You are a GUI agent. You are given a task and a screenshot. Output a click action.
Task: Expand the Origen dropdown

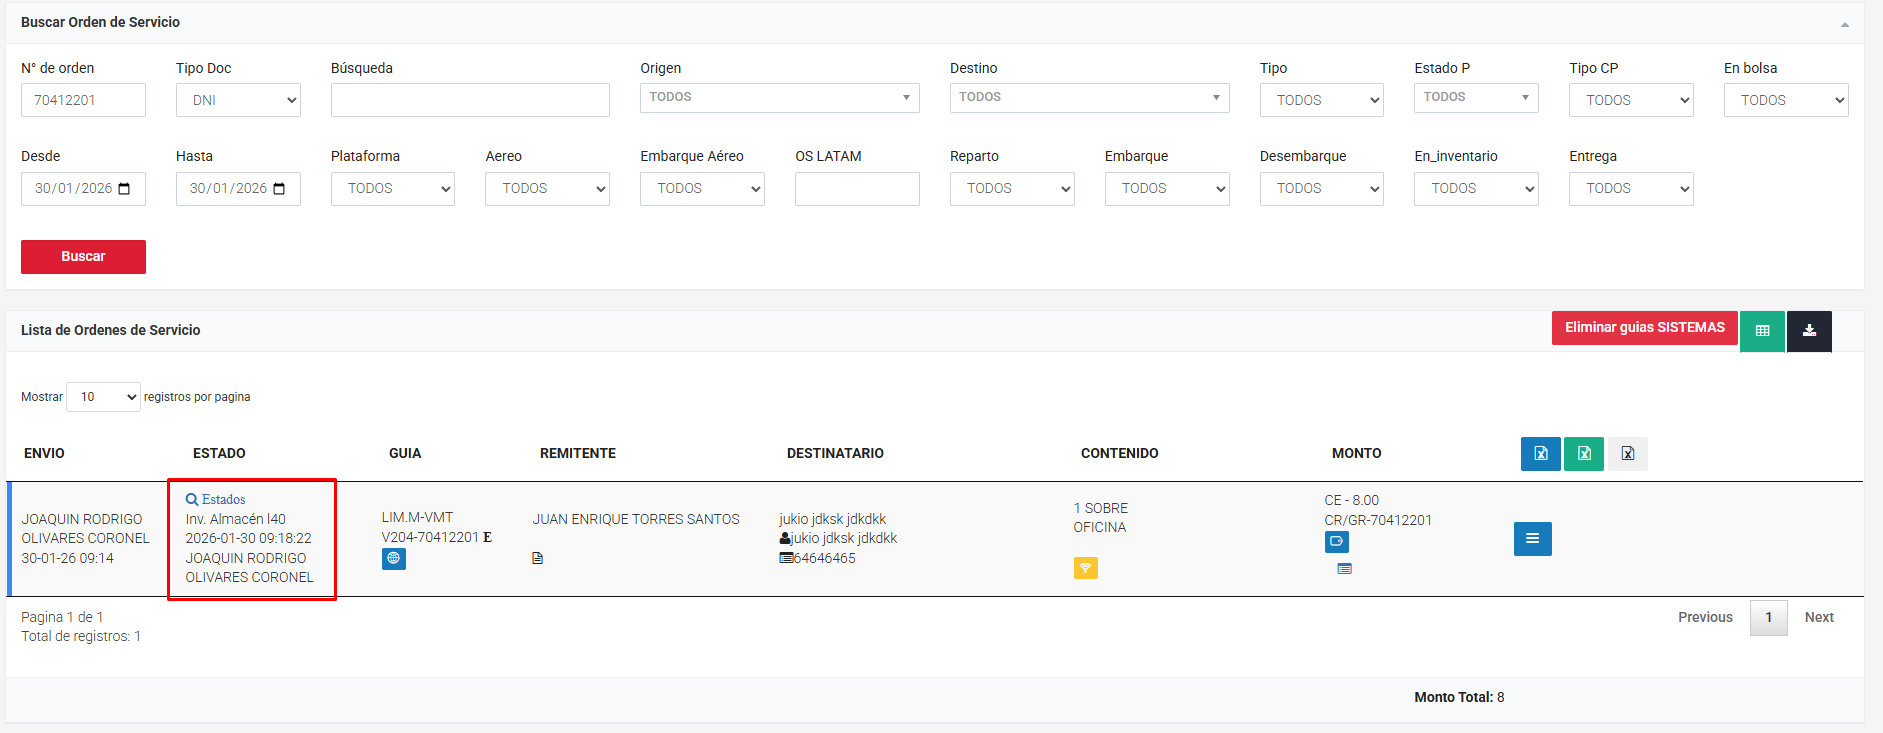779,98
